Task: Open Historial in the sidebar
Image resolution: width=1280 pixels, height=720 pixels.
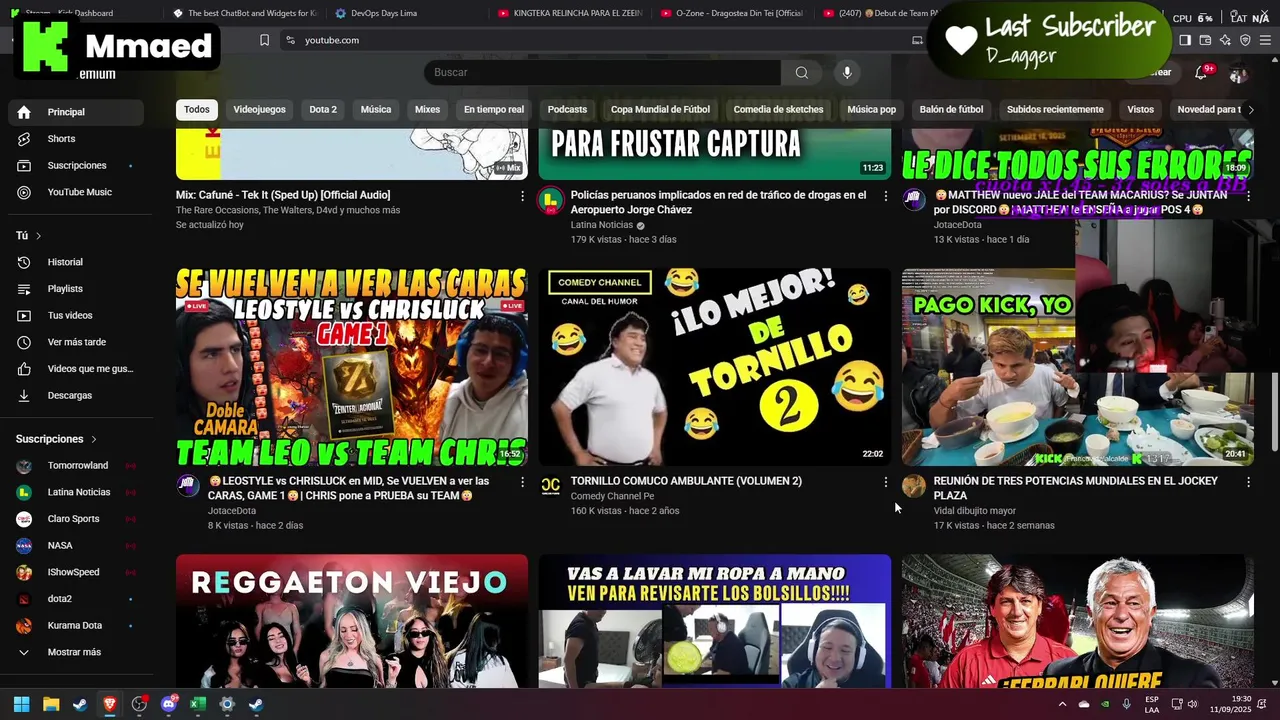Action: point(76,262)
